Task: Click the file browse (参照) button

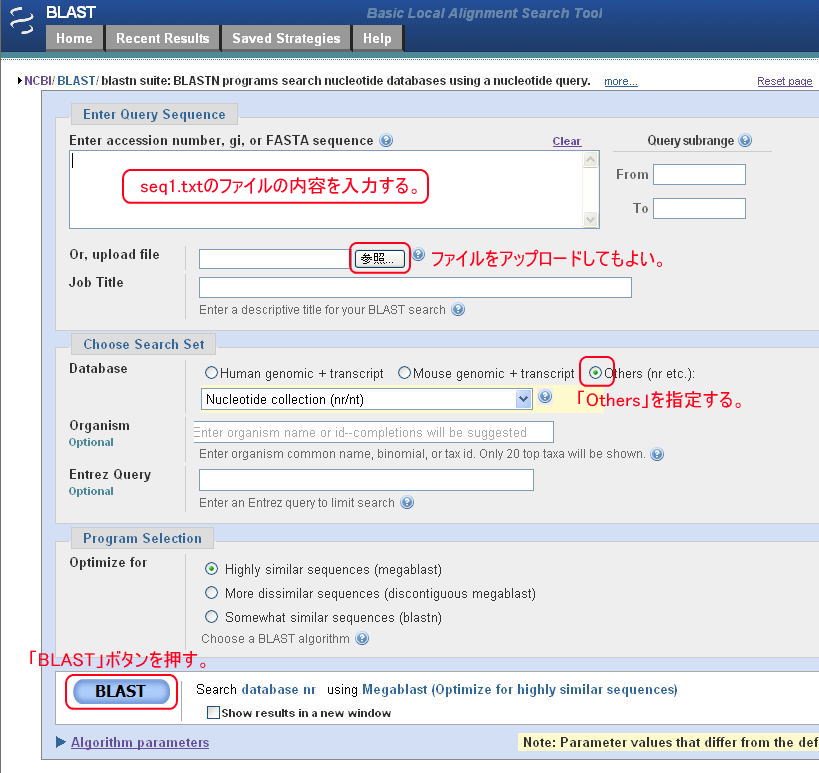Action: (x=380, y=259)
